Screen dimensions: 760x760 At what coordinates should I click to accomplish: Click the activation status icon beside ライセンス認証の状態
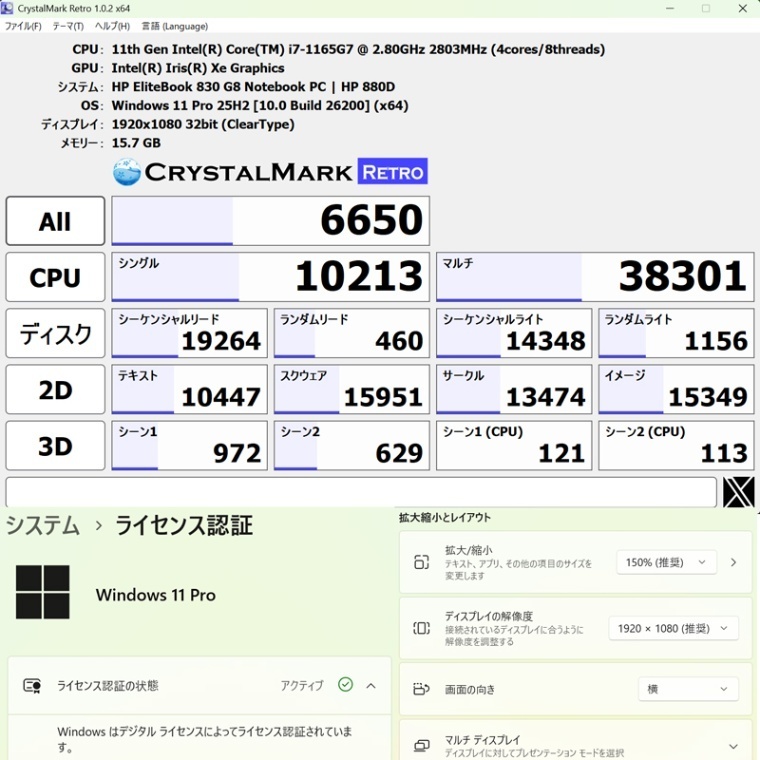coord(32,685)
